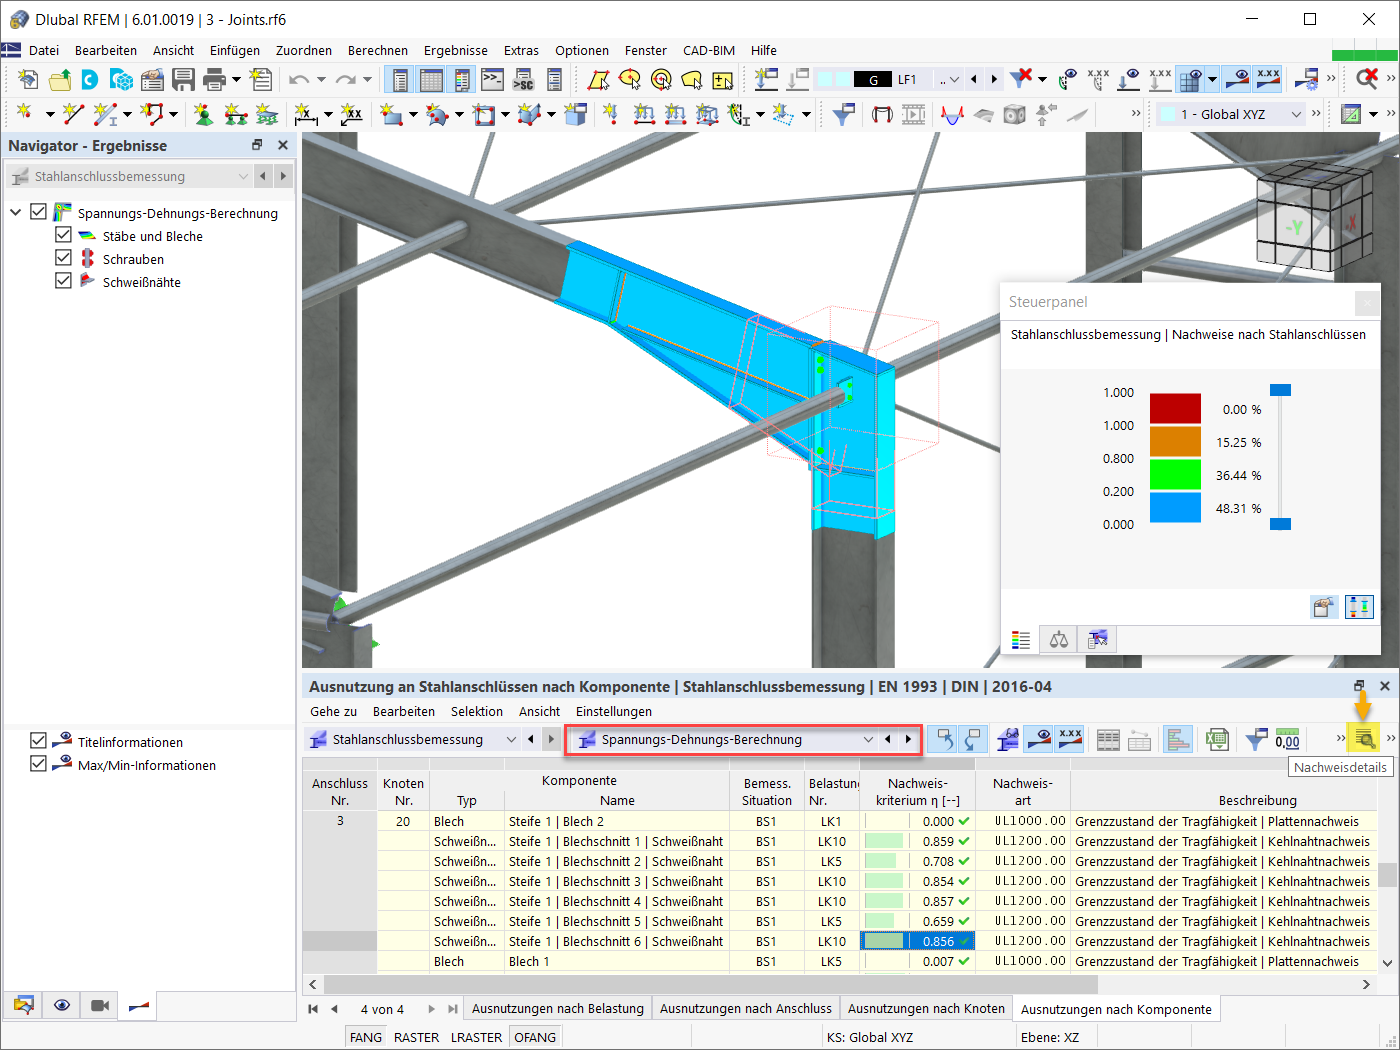
Task: Open the film strip animation icon
Action: pos(914,115)
